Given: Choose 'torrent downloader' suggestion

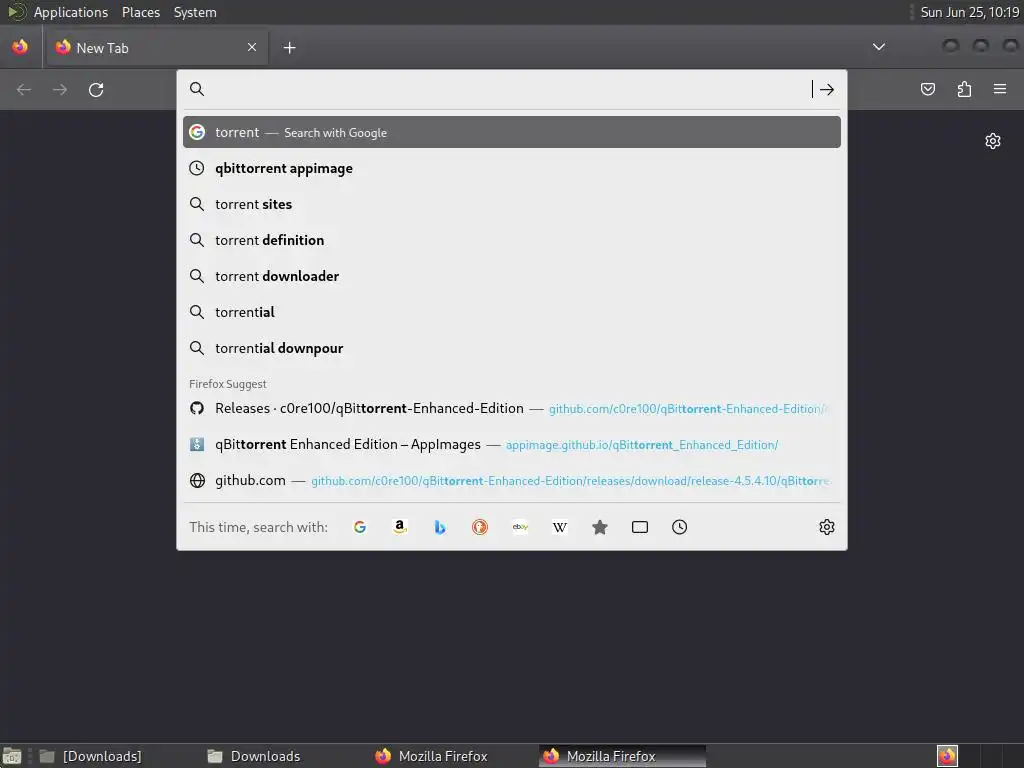Looking at the screenshot, I should click(511, 276).
